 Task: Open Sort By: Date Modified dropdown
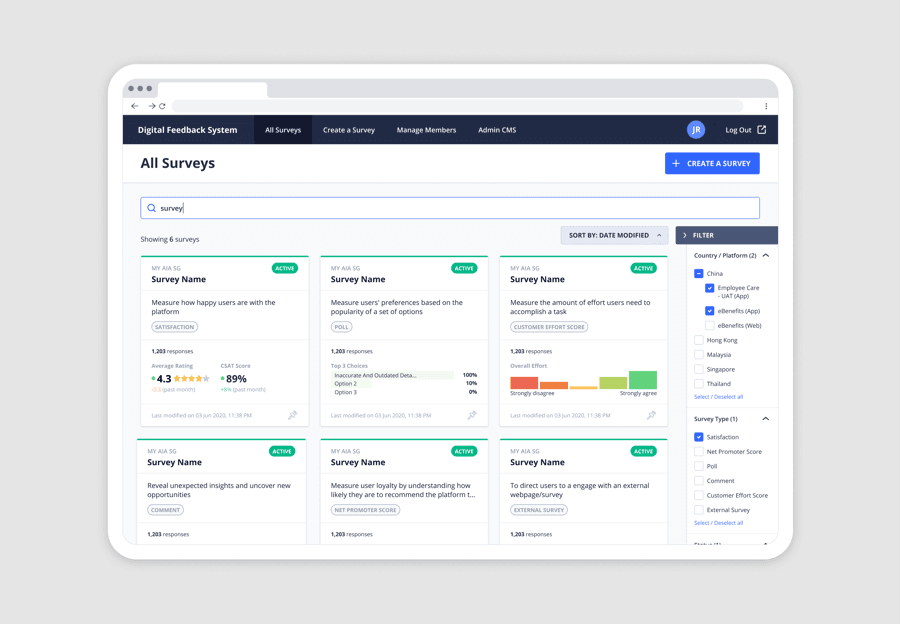click(614, 235)
